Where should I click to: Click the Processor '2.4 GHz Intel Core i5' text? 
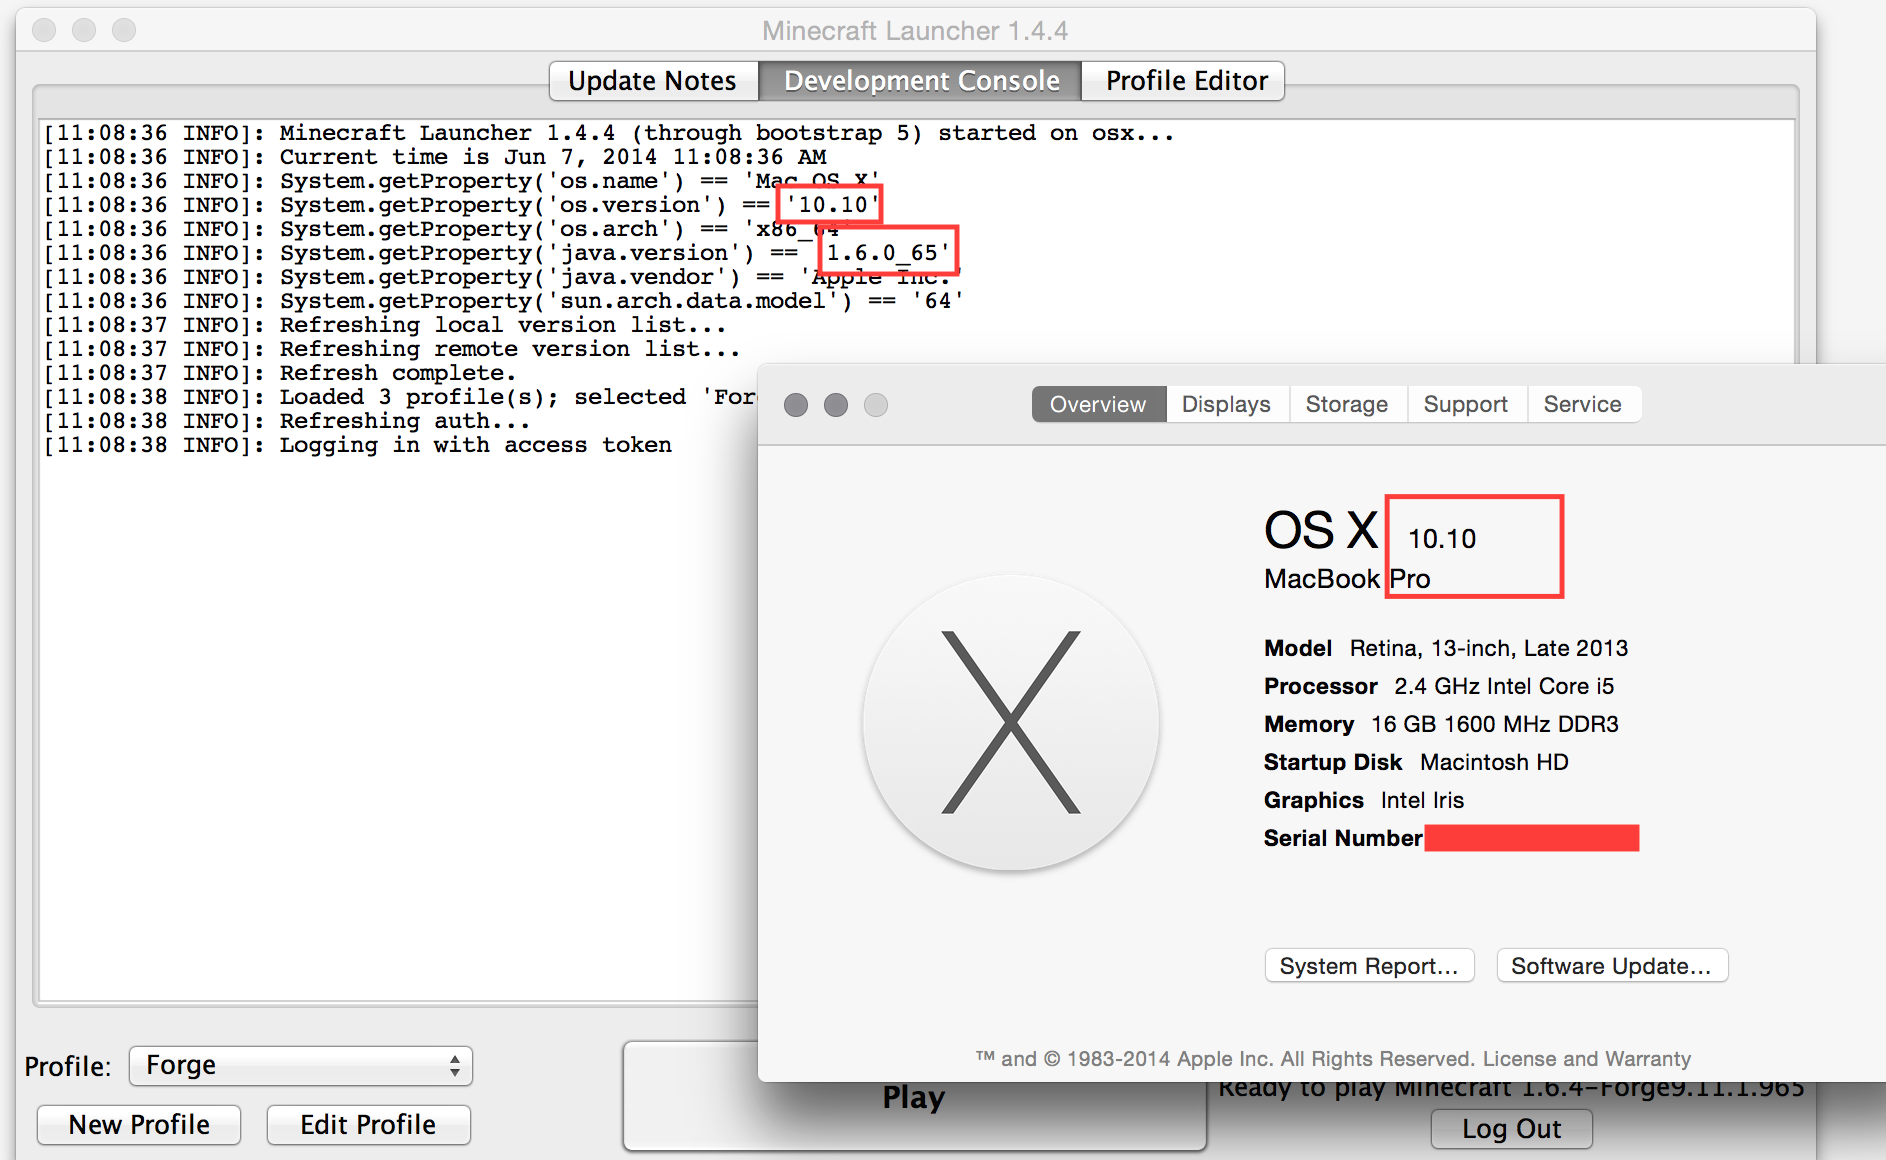1439,686
